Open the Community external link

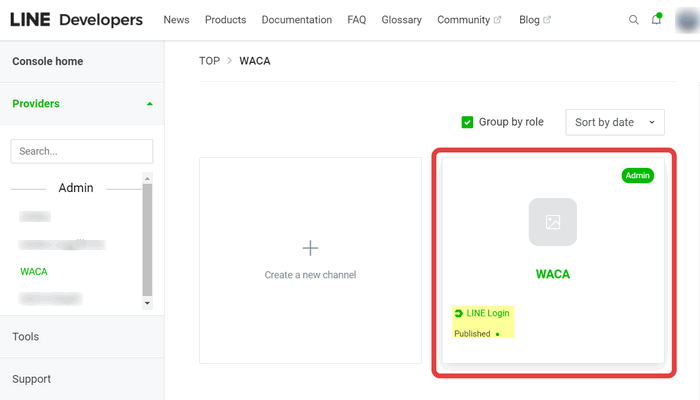pyautogui.click(x=469, y=20)
